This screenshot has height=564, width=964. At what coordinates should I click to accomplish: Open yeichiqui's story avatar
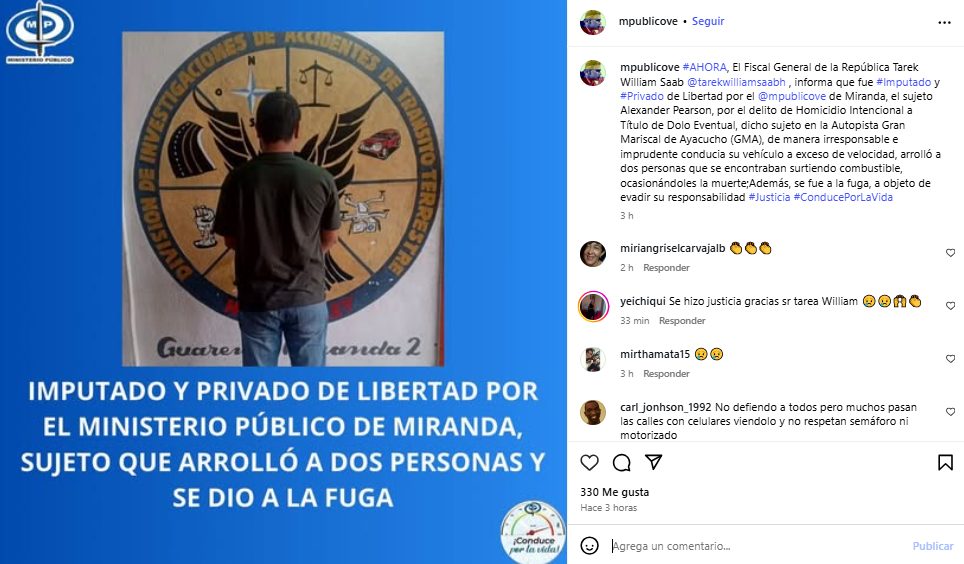pos(593,306)
